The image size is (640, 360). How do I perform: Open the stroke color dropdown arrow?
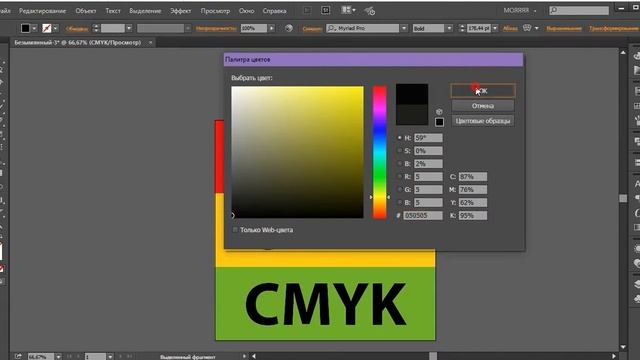56,28
